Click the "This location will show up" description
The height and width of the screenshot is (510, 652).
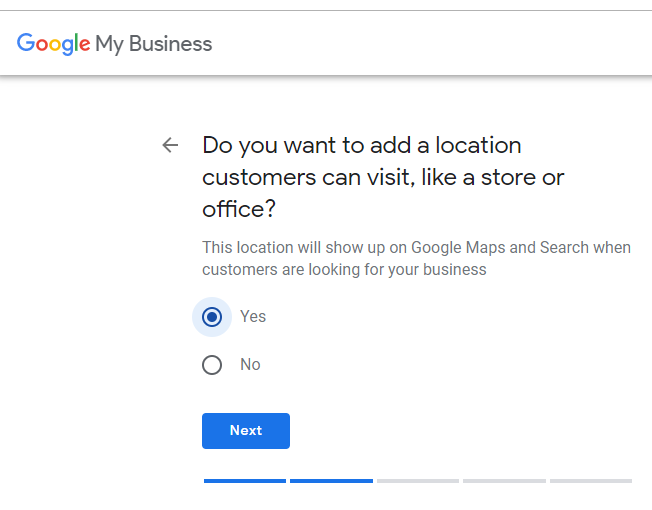click(x=416, y=259)
